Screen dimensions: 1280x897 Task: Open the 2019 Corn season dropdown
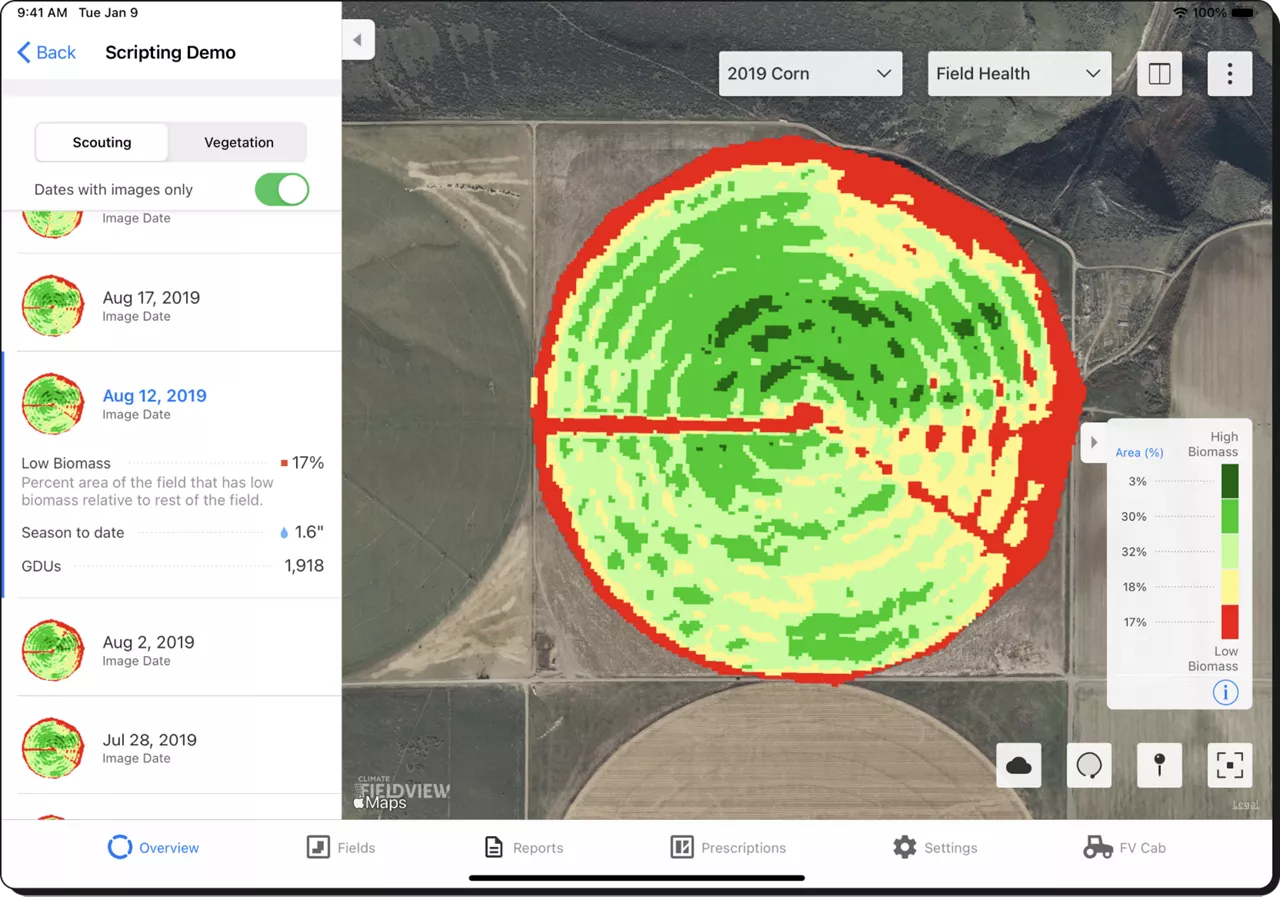810,74
